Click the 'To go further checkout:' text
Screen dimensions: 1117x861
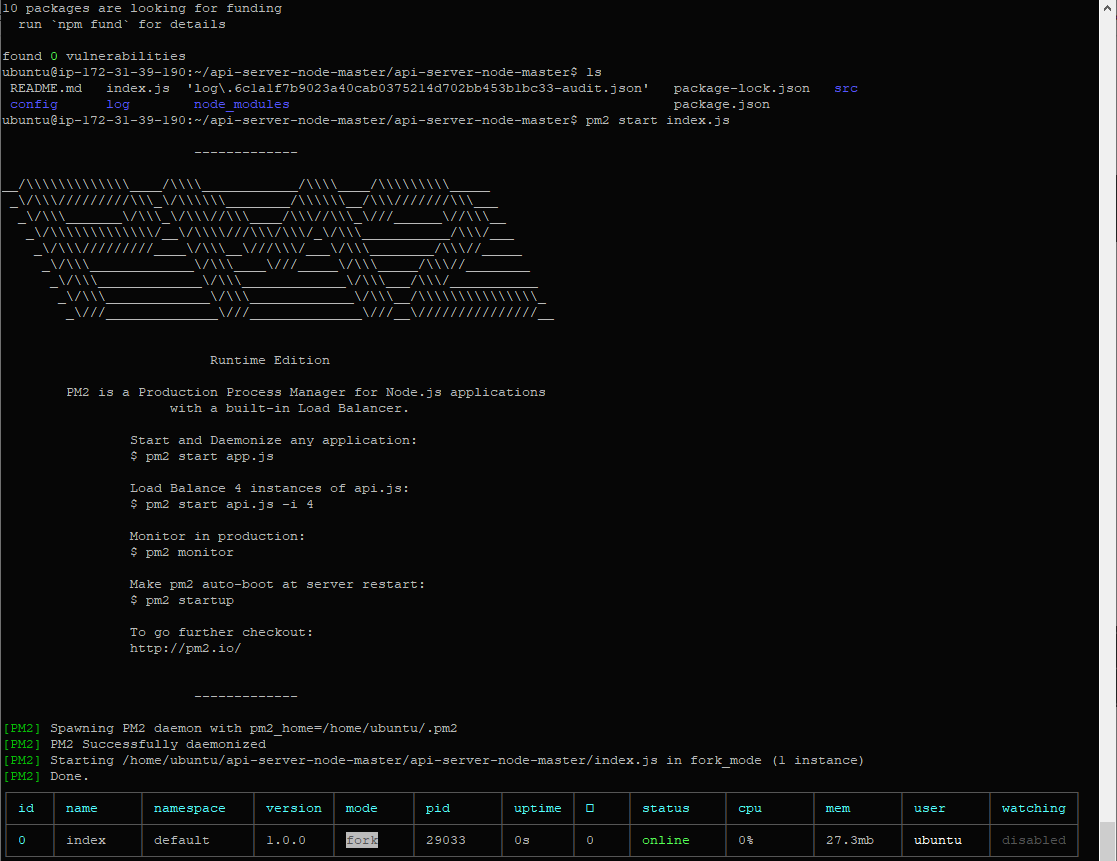(x=221, y=632)
